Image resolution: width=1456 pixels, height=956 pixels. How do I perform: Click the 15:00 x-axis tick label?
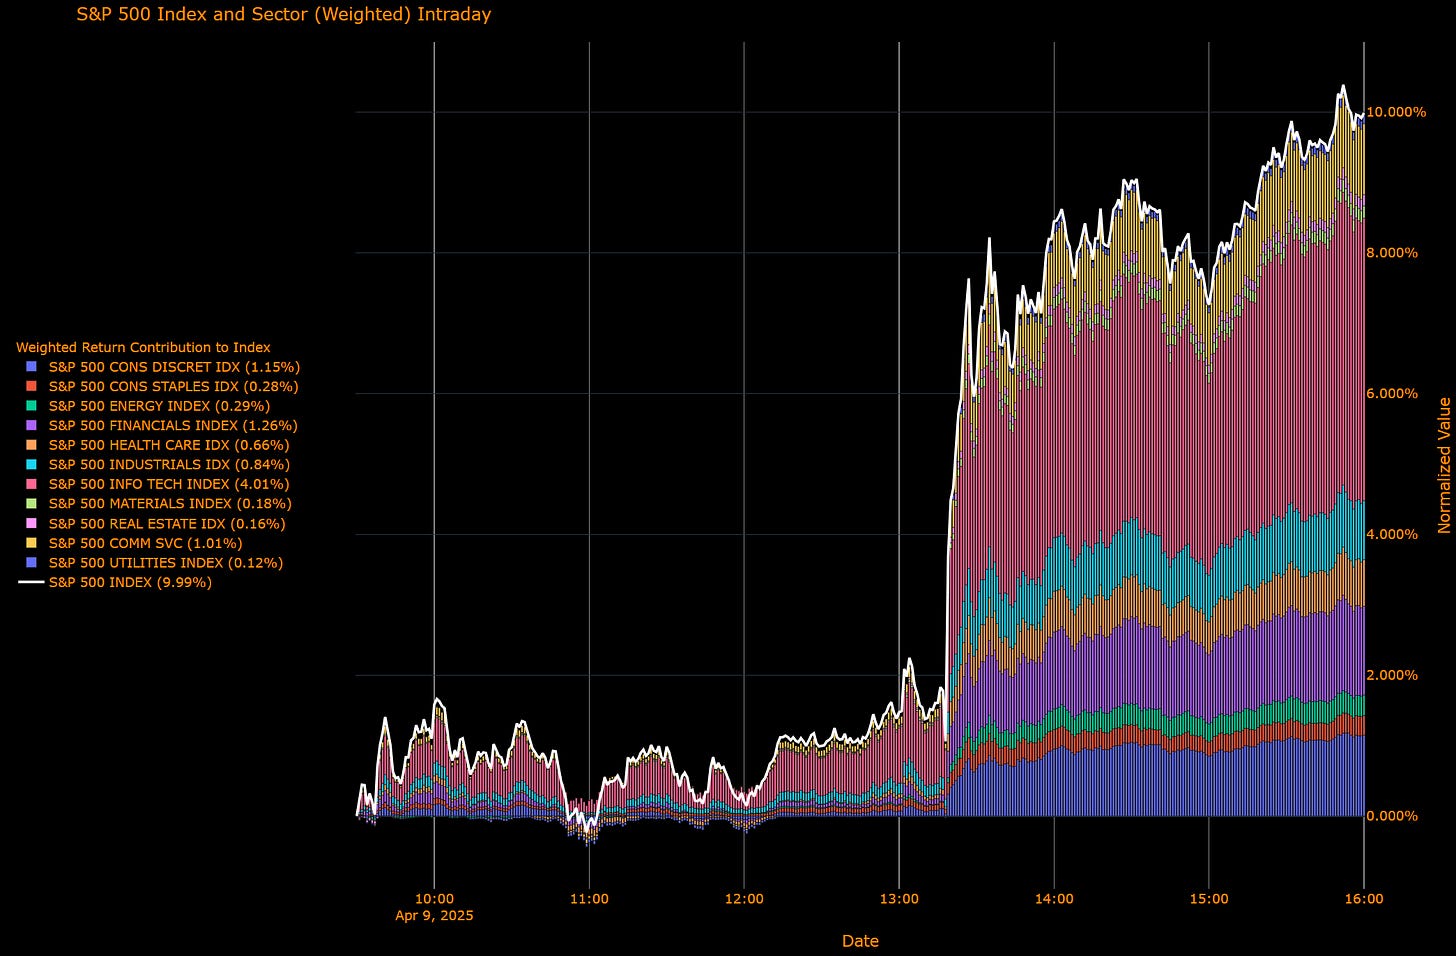click(1209, 899)
